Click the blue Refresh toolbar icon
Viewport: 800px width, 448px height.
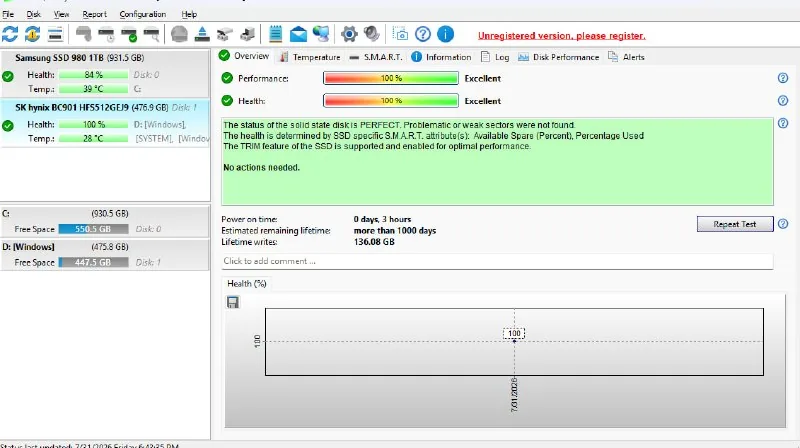point(10,34)
